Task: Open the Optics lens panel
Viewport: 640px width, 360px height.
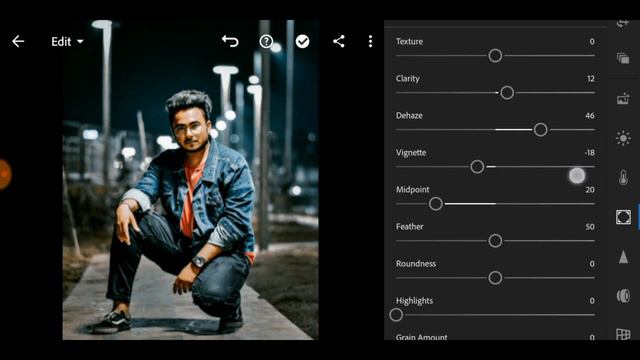Action: 623,296
